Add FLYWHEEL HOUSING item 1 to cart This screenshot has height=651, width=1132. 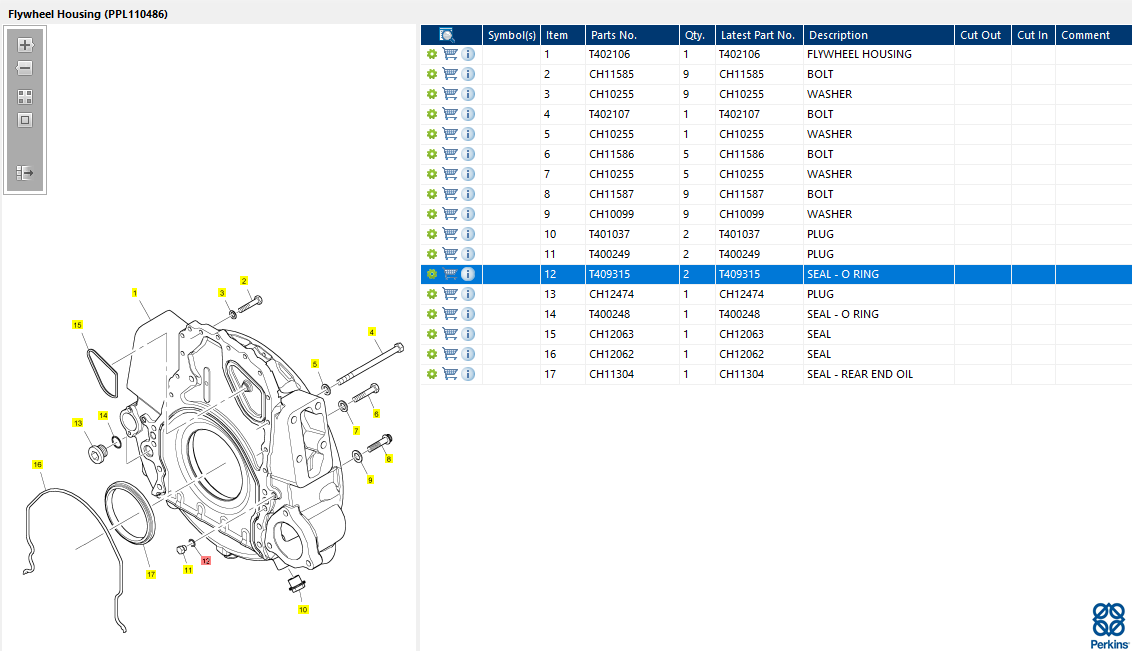(x=450, y=54)
